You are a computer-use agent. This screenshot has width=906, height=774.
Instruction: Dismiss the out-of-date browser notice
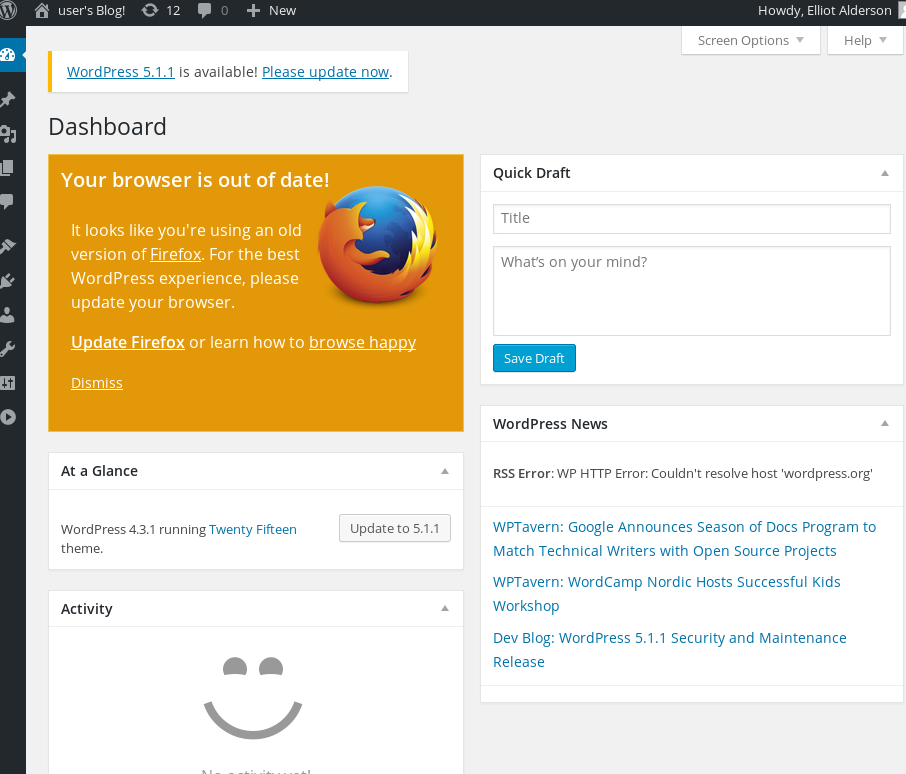coord(96,383)
